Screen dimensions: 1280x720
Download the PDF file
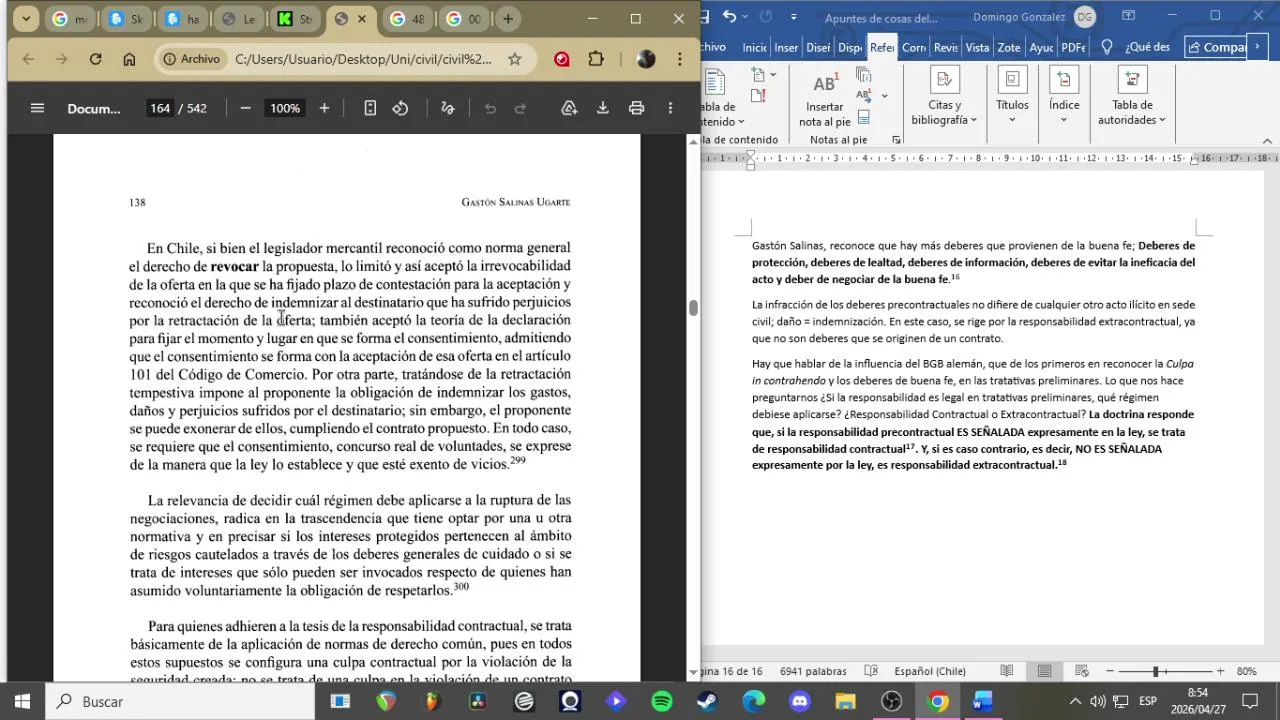[x=603, y=108]
